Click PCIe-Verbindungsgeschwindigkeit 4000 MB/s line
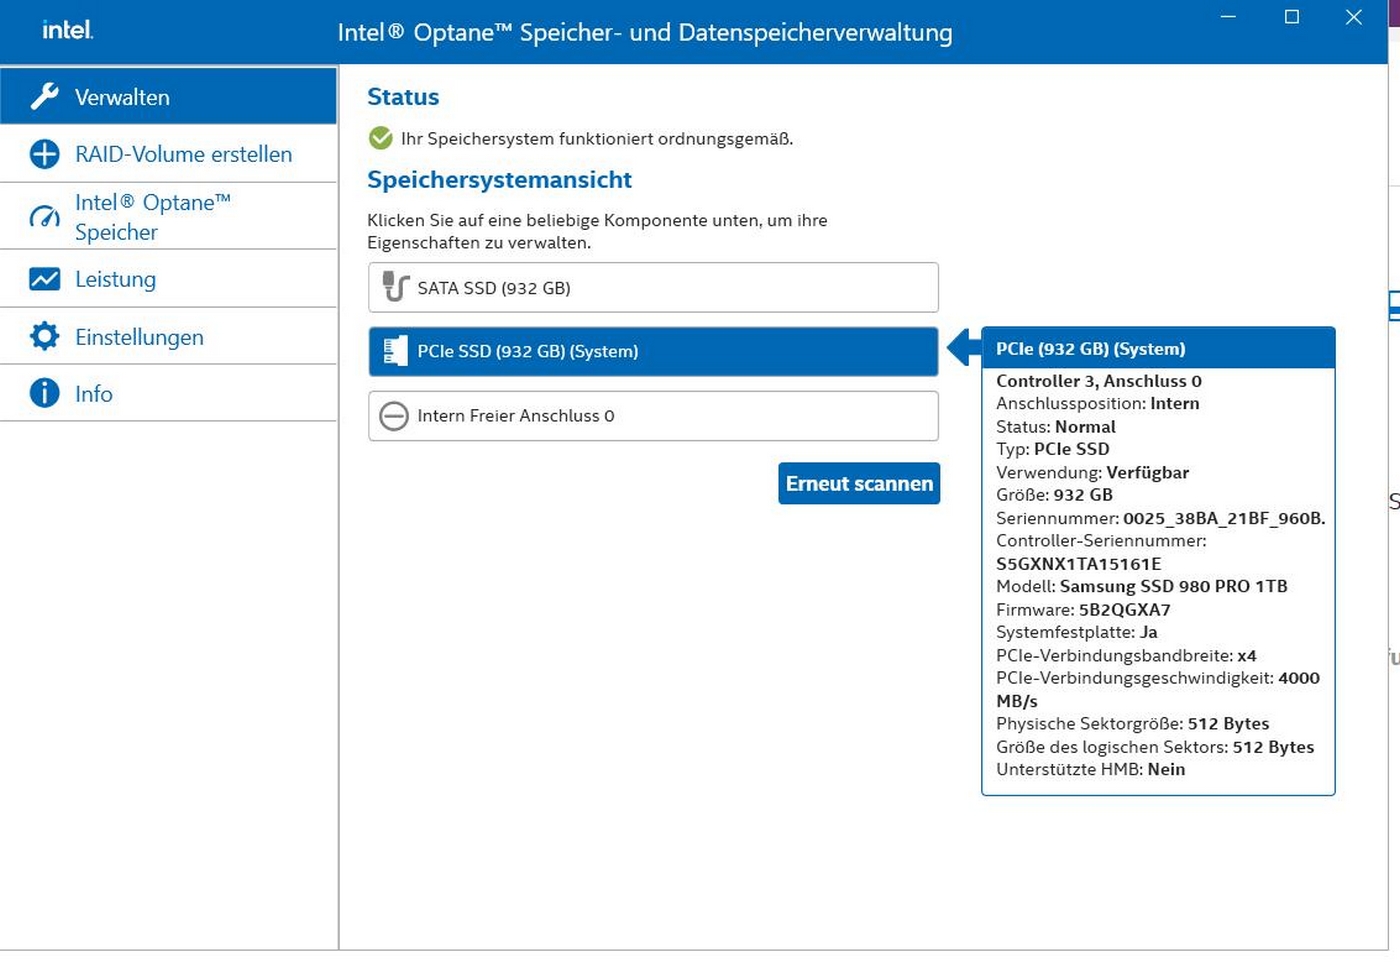Image resolution: width=1400 pixels, height=963 pixels. click(x=1157, y=689)
